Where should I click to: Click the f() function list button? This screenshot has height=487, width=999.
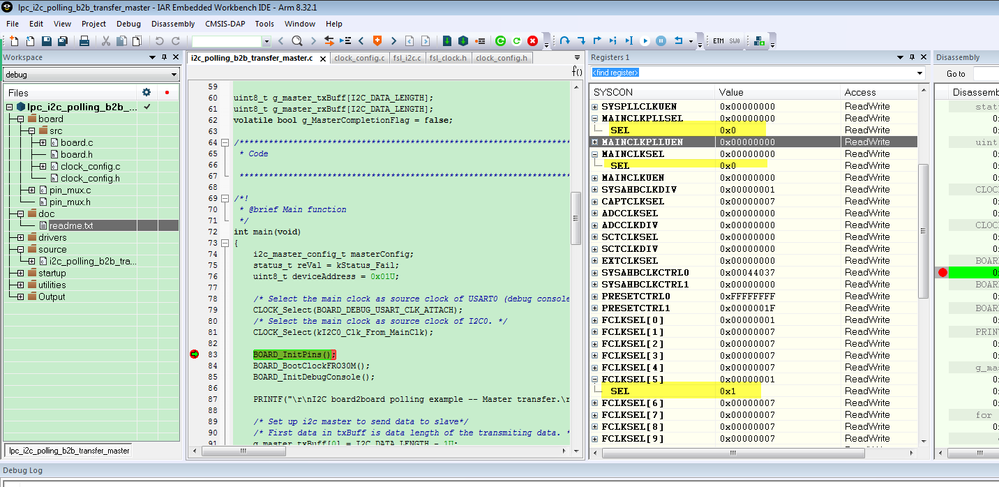tap(577, 71)
